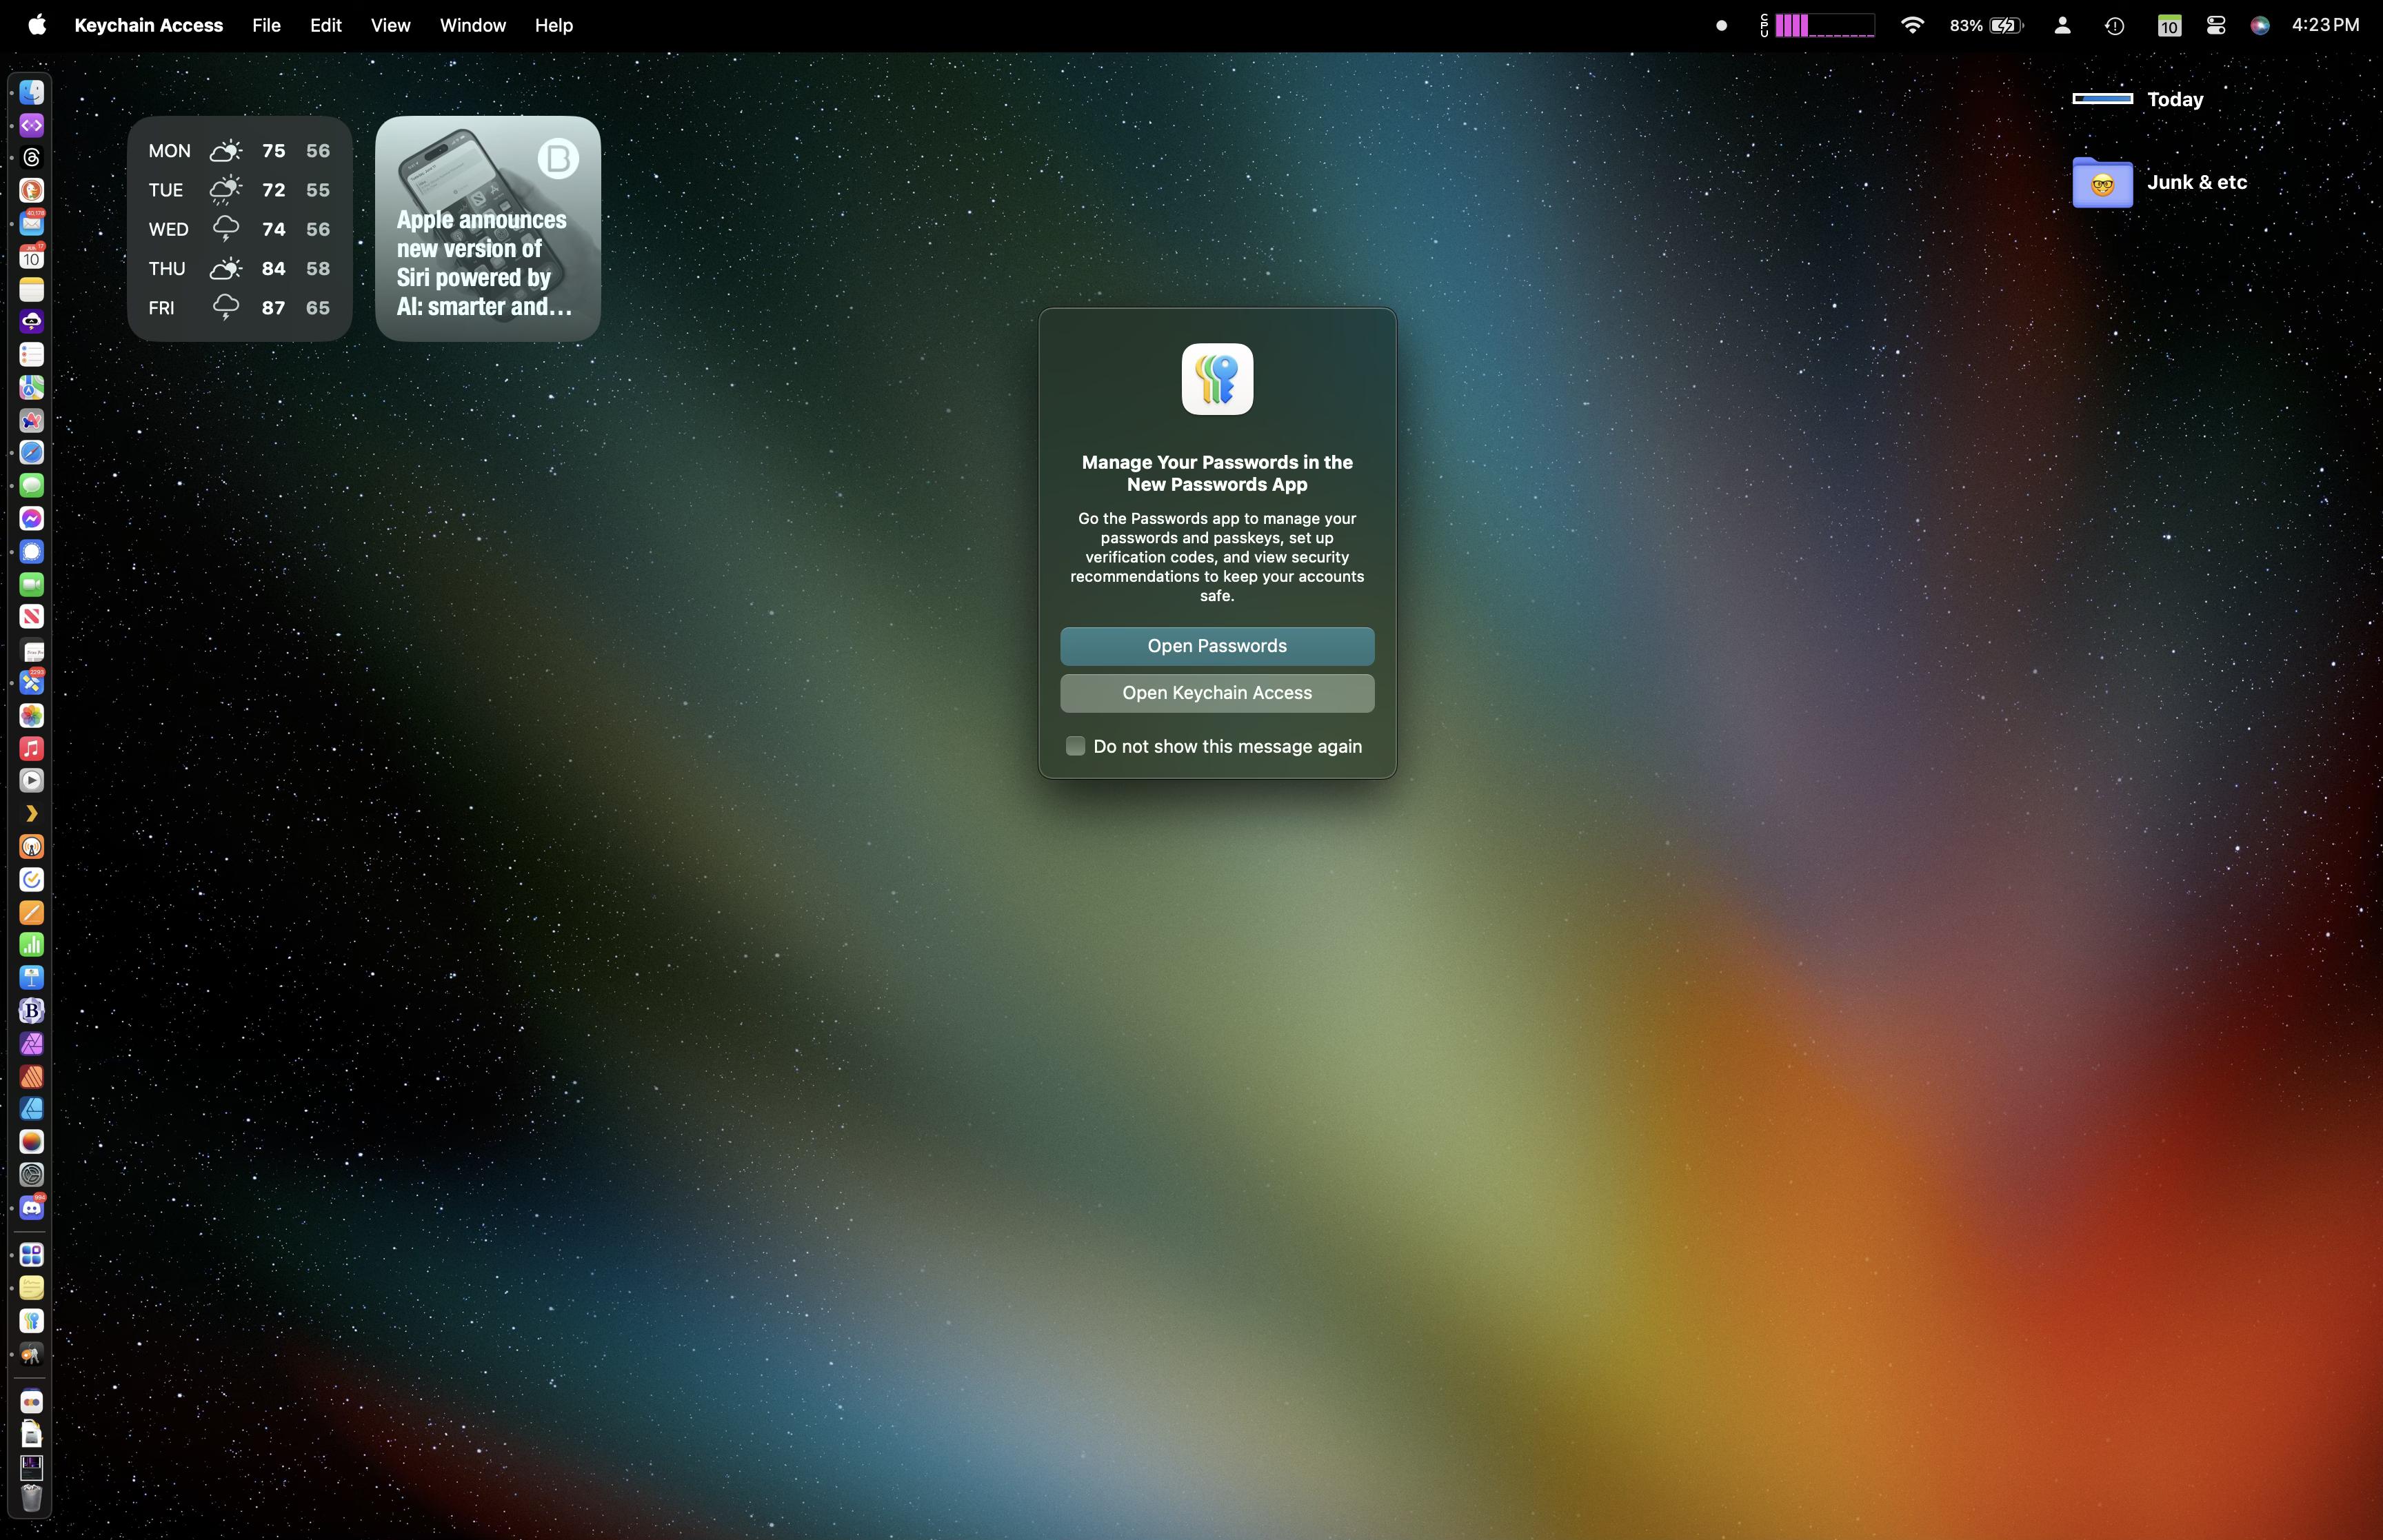Screen dimensions: 2383x1540
Task: Open the Keychain Access application menu
Action: click(149, 25)
